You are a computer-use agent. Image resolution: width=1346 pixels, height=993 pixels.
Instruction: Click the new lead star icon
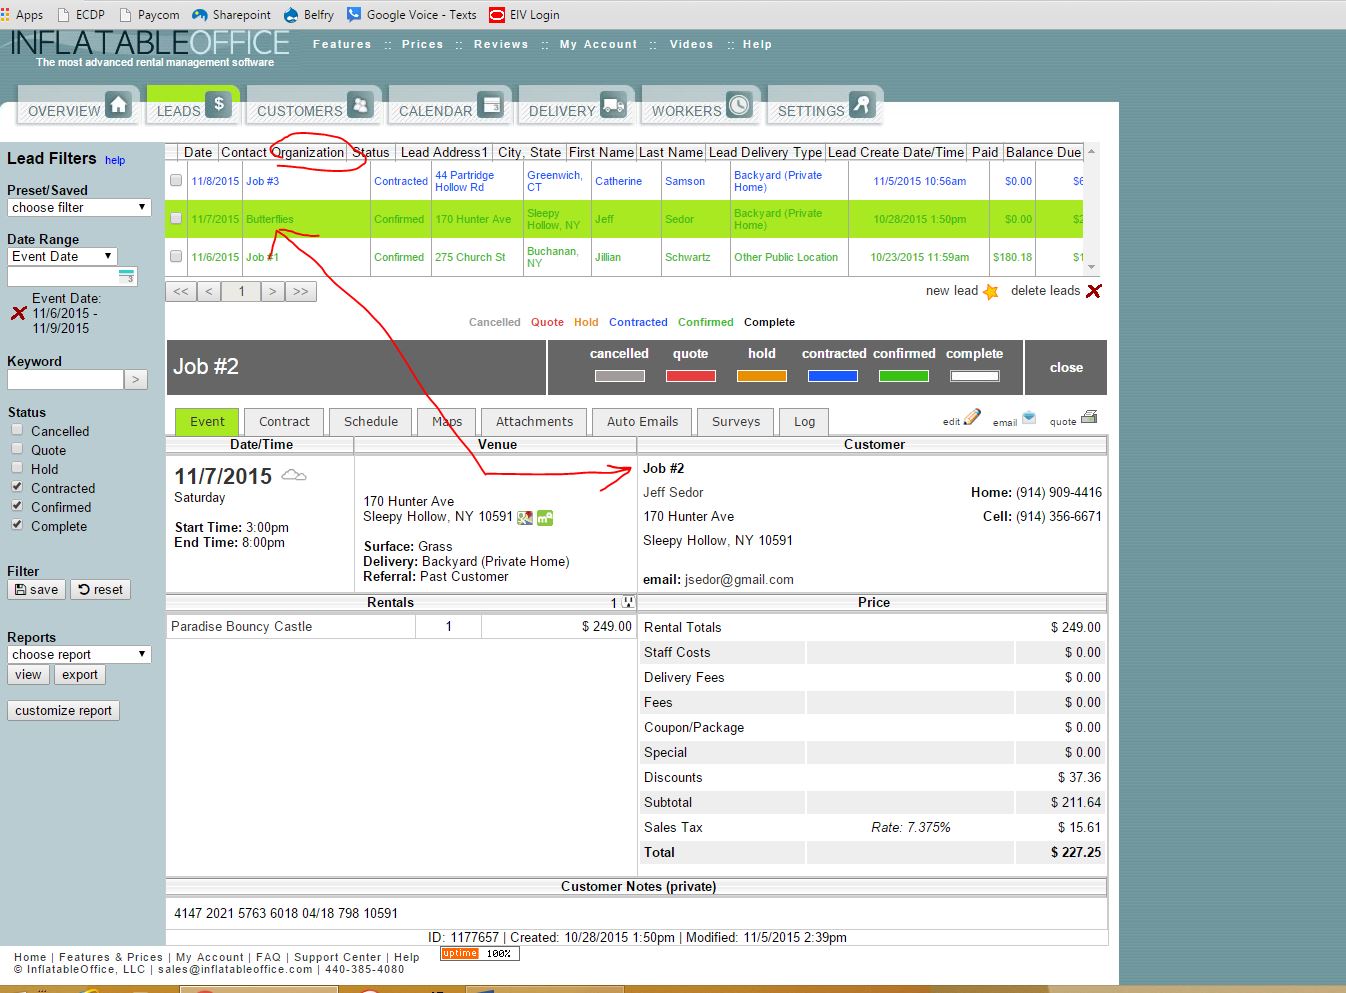coord(990,291)
